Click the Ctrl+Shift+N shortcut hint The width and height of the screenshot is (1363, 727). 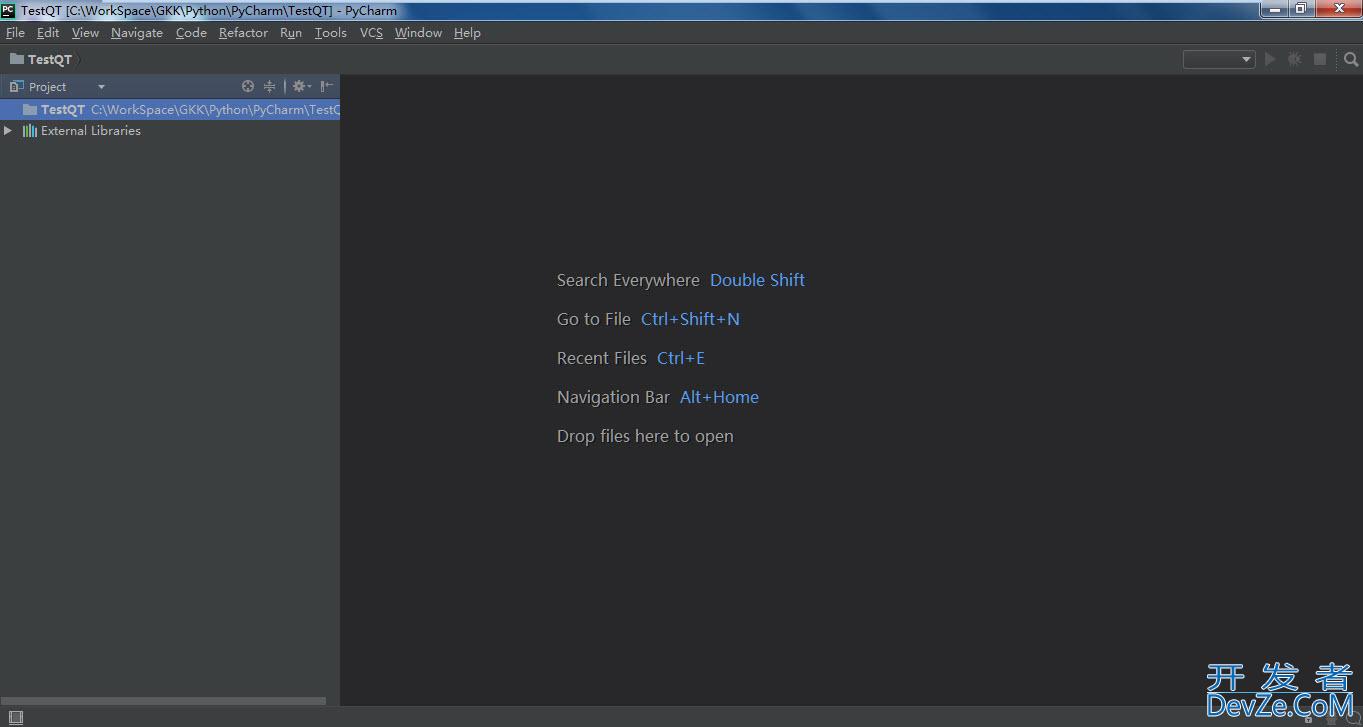click(x=690, y=319)
